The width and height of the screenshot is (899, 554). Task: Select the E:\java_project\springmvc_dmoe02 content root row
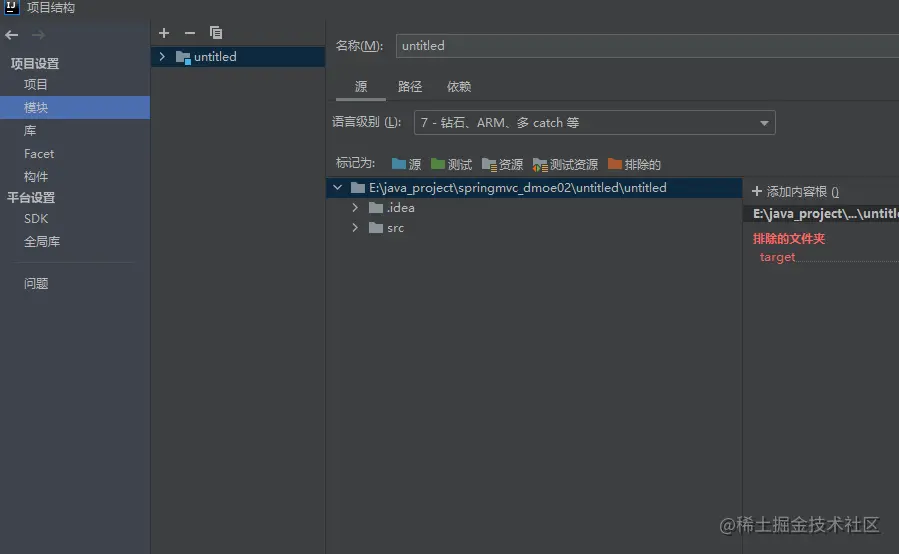[534, 188]
